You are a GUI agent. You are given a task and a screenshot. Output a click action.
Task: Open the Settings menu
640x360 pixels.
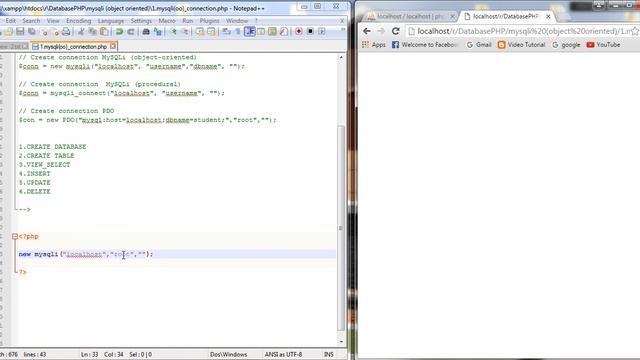(x=141, y=21)
